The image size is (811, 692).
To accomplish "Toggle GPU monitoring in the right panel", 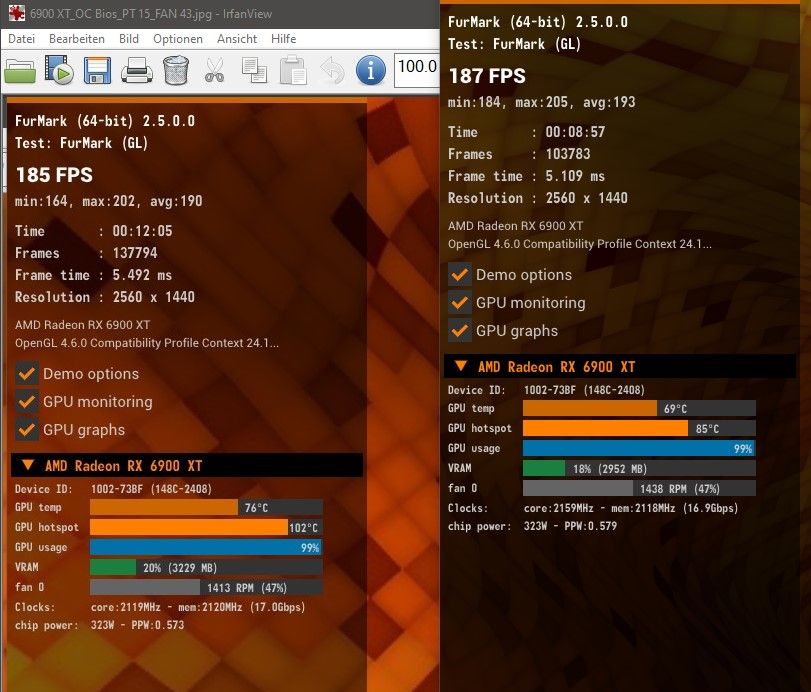I will point(459,303).
